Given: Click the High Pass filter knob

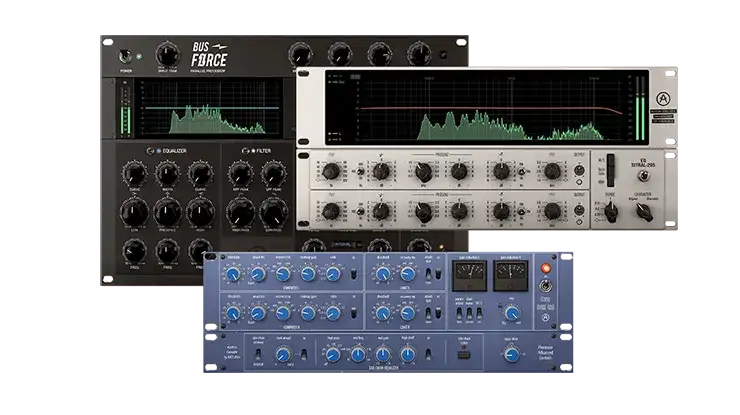Looking at the screenshot, I should (x=241, y=213).
